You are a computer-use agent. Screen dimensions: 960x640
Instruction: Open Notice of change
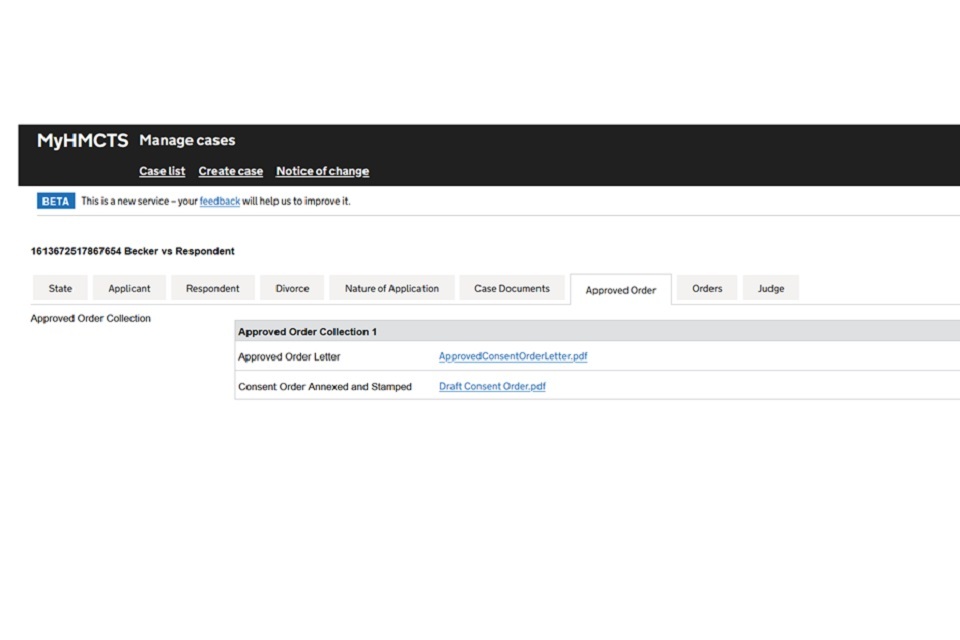click(x=322, y=171)
